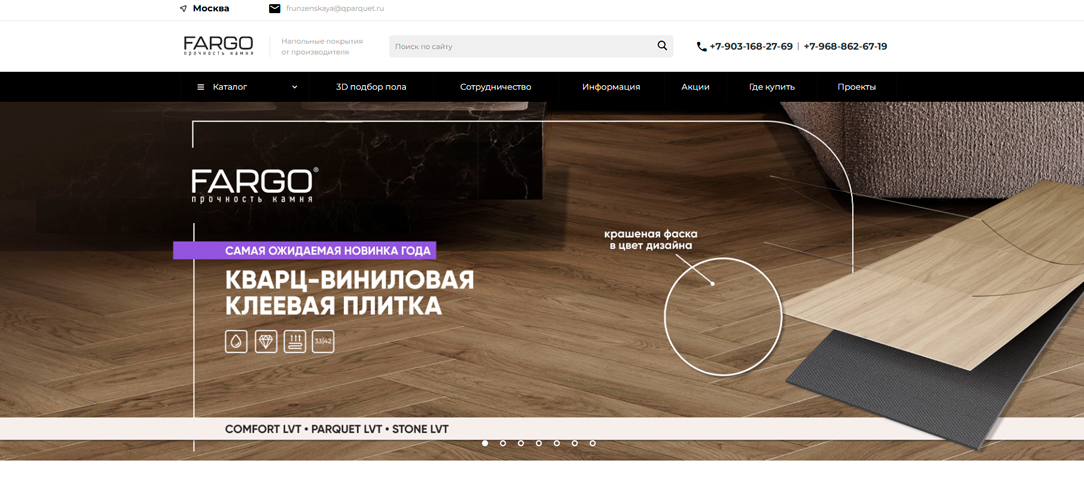Screen dimensions: 1084x500
Task: Open 3D подбор пола menu item
Action: (x=371, y=87)
